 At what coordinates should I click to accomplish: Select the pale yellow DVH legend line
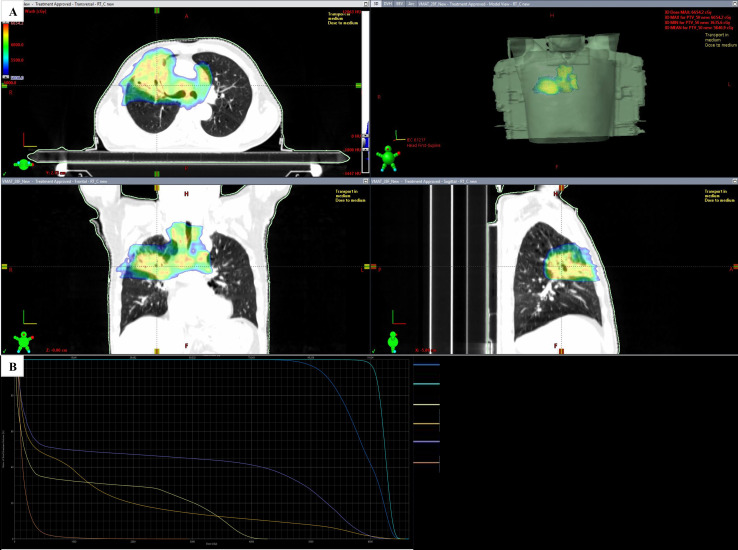(426, 405)
